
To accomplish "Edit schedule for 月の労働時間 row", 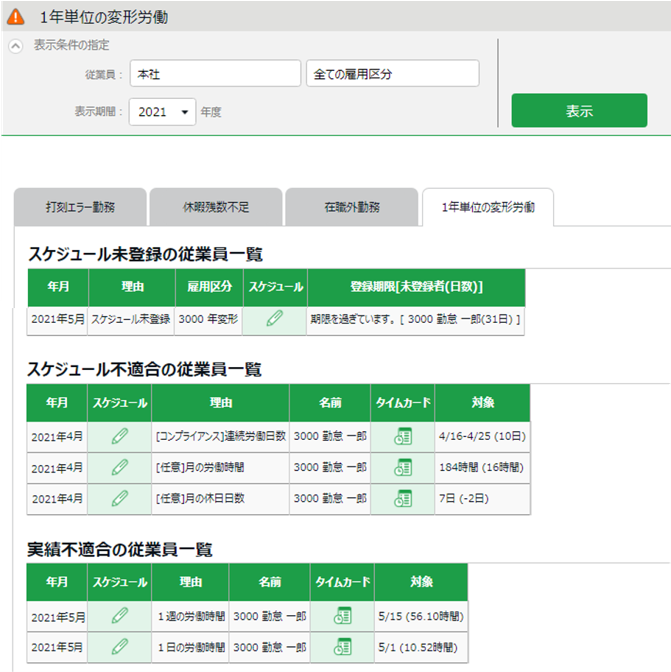I will point(120,467).
